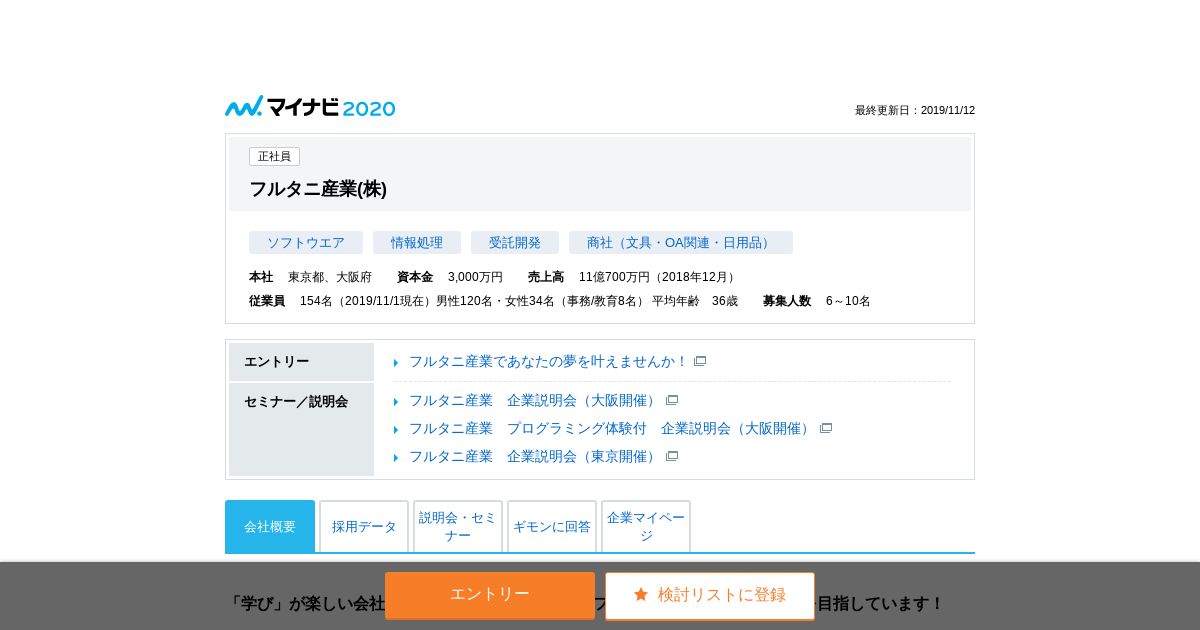Screen dimensions: 1200x630
Task: Click 売上高 11億700万円 text
Action: tap(633, 277)
